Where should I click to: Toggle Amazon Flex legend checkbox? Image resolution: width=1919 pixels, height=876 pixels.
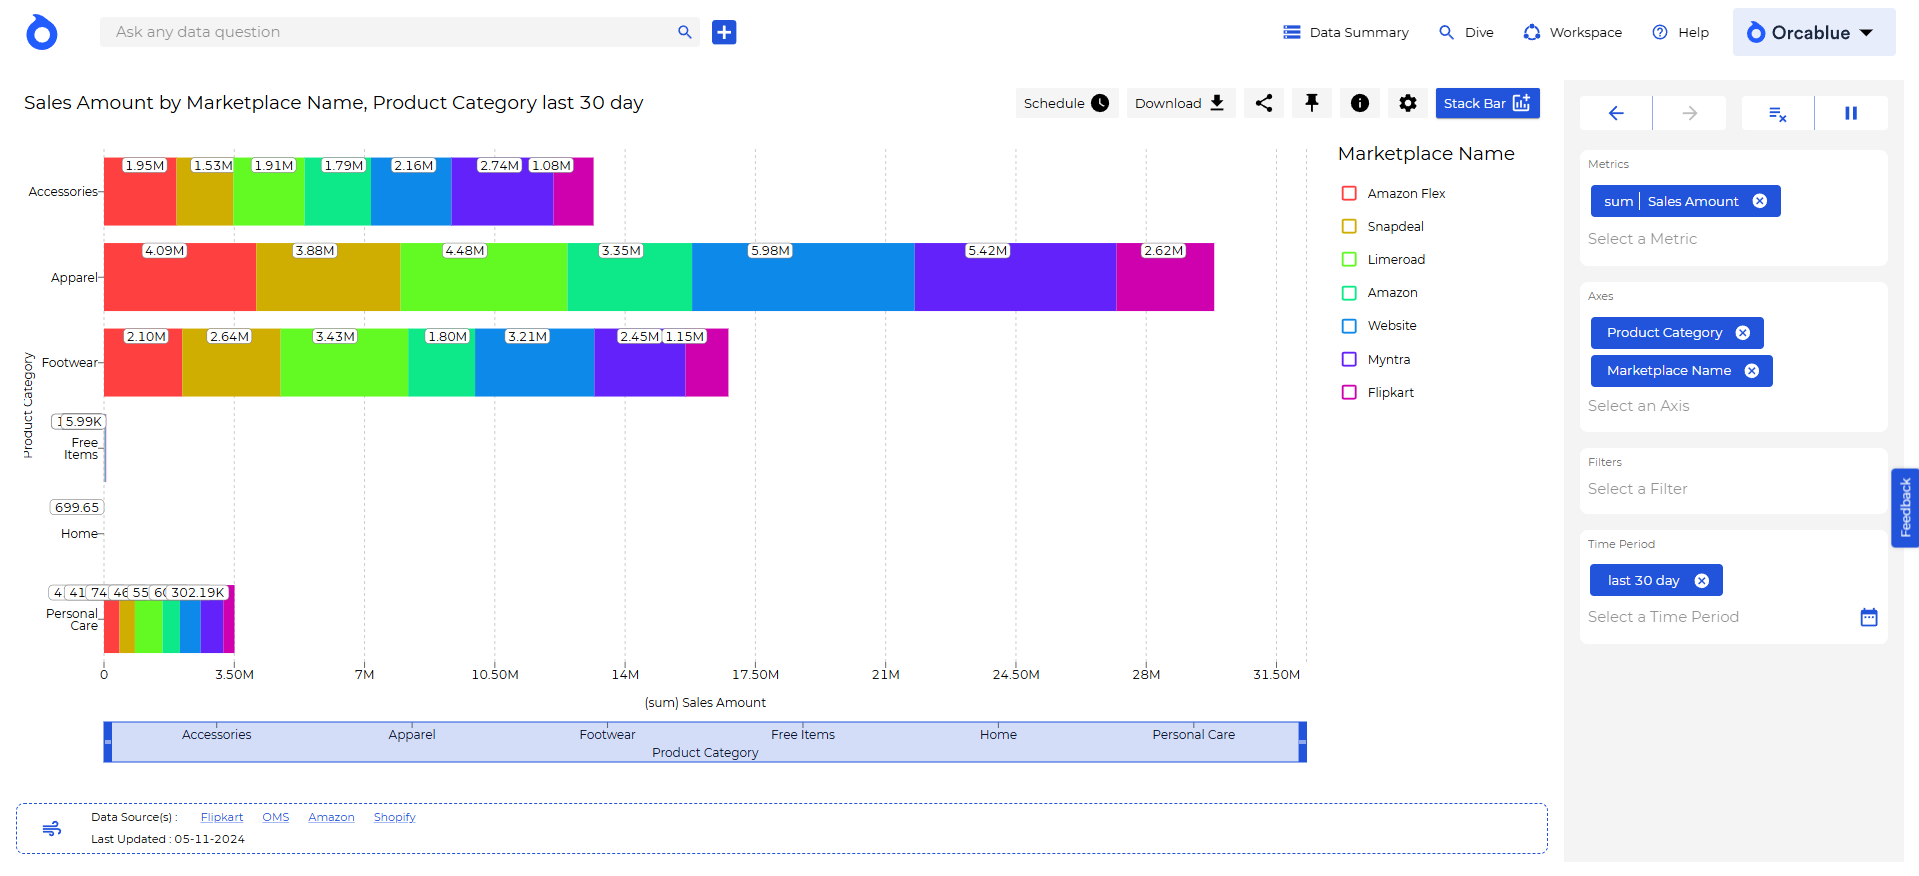1349,193
